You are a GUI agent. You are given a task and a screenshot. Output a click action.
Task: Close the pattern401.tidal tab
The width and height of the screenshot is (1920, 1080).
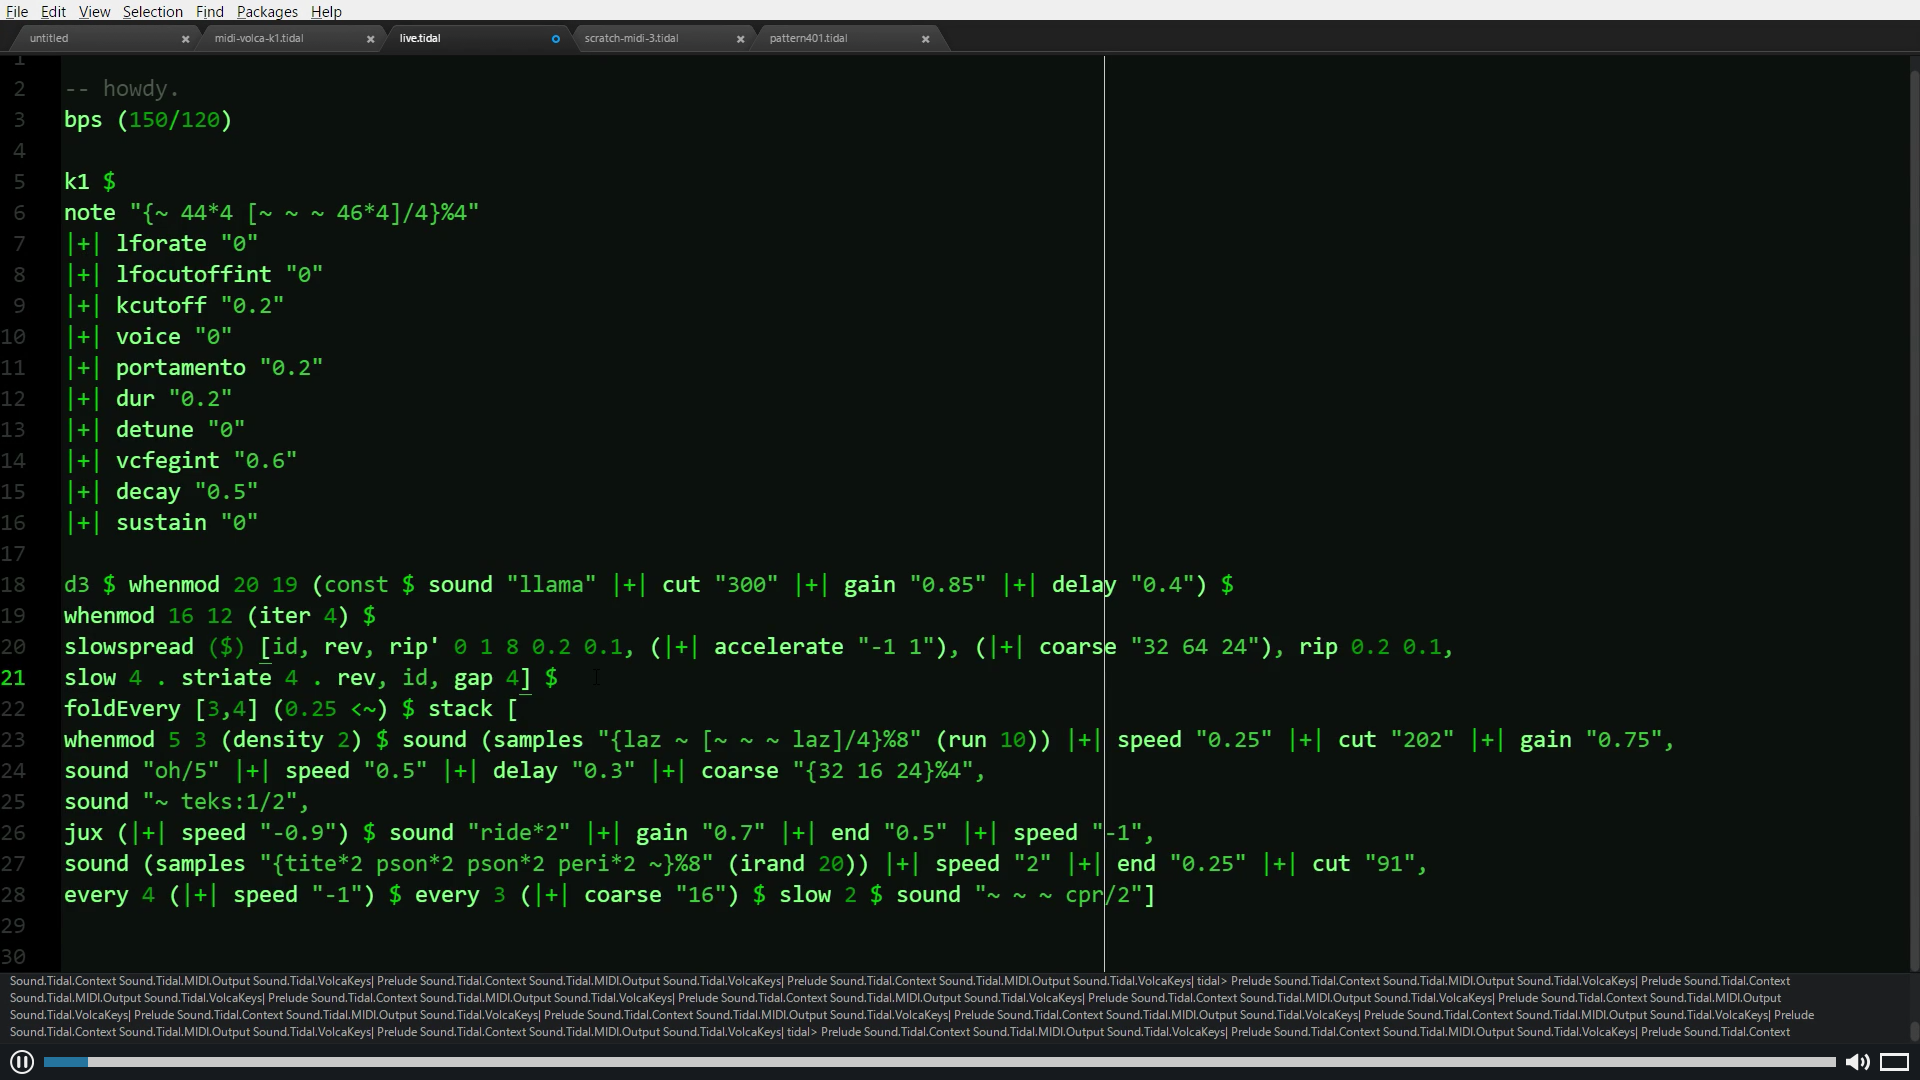click(925, 39)
